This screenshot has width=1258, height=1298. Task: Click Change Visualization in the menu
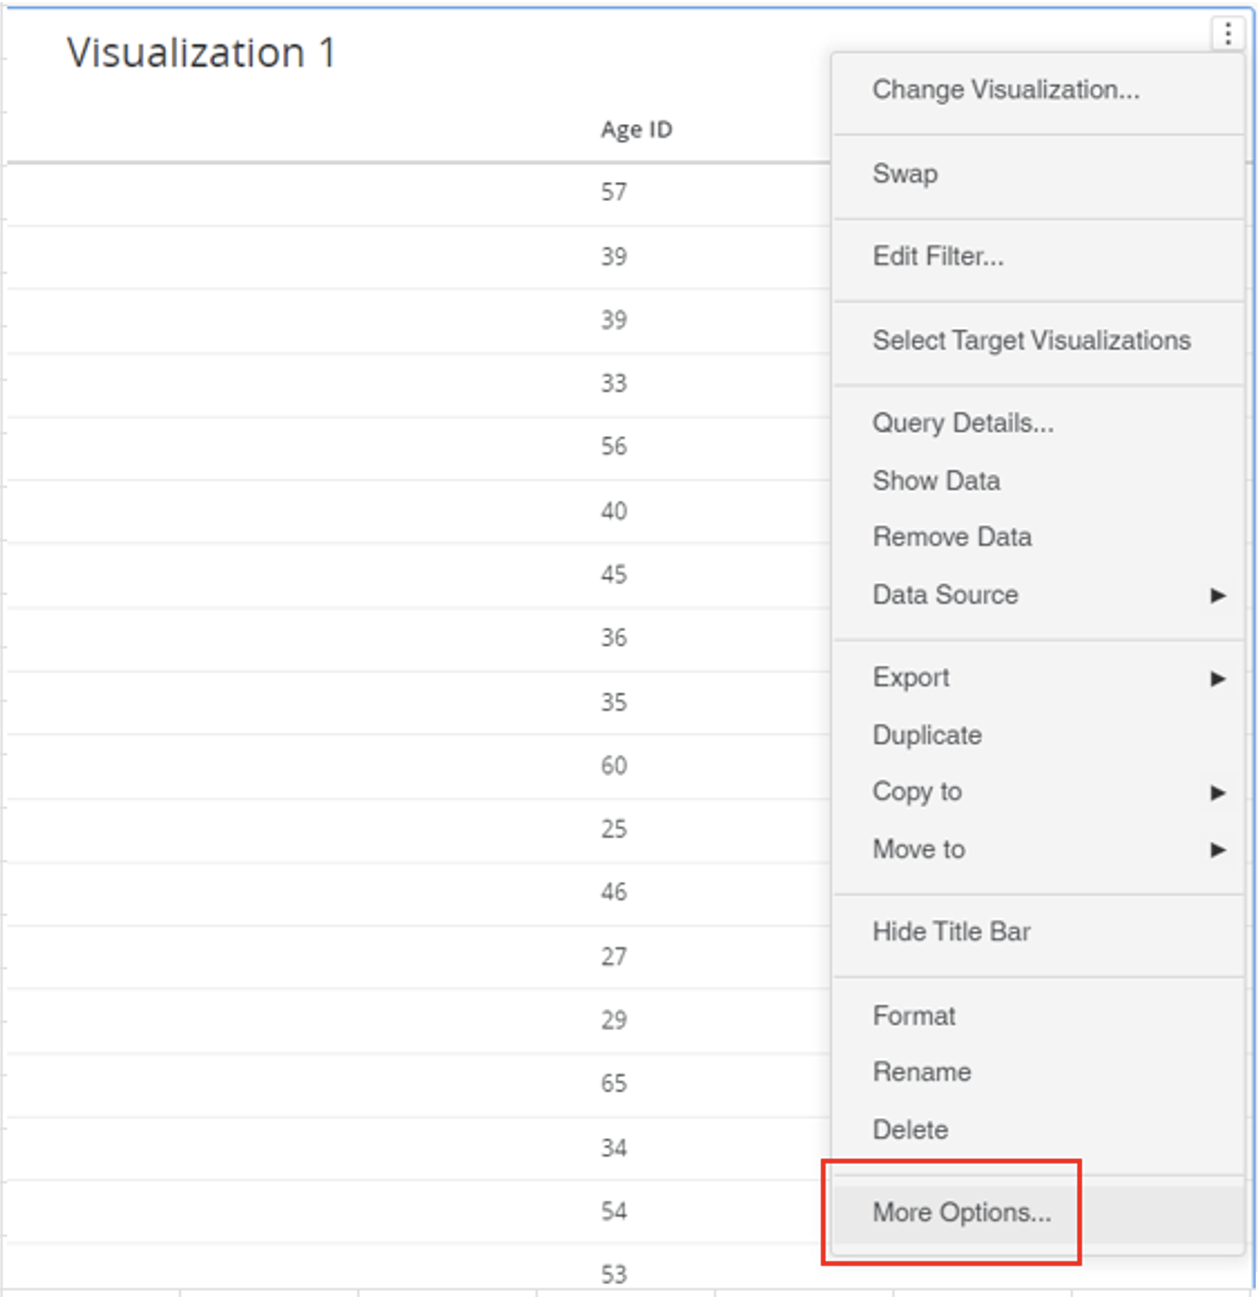pos(1005,90)
